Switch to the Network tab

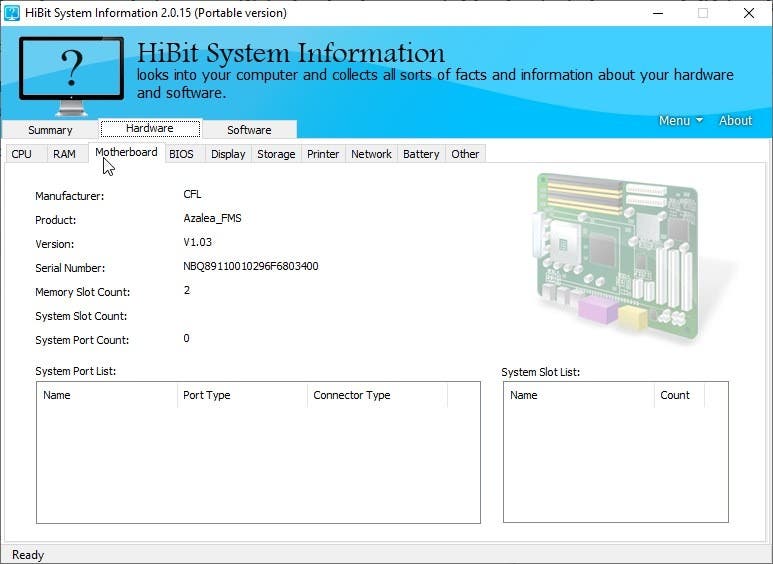tap(371, 154)
